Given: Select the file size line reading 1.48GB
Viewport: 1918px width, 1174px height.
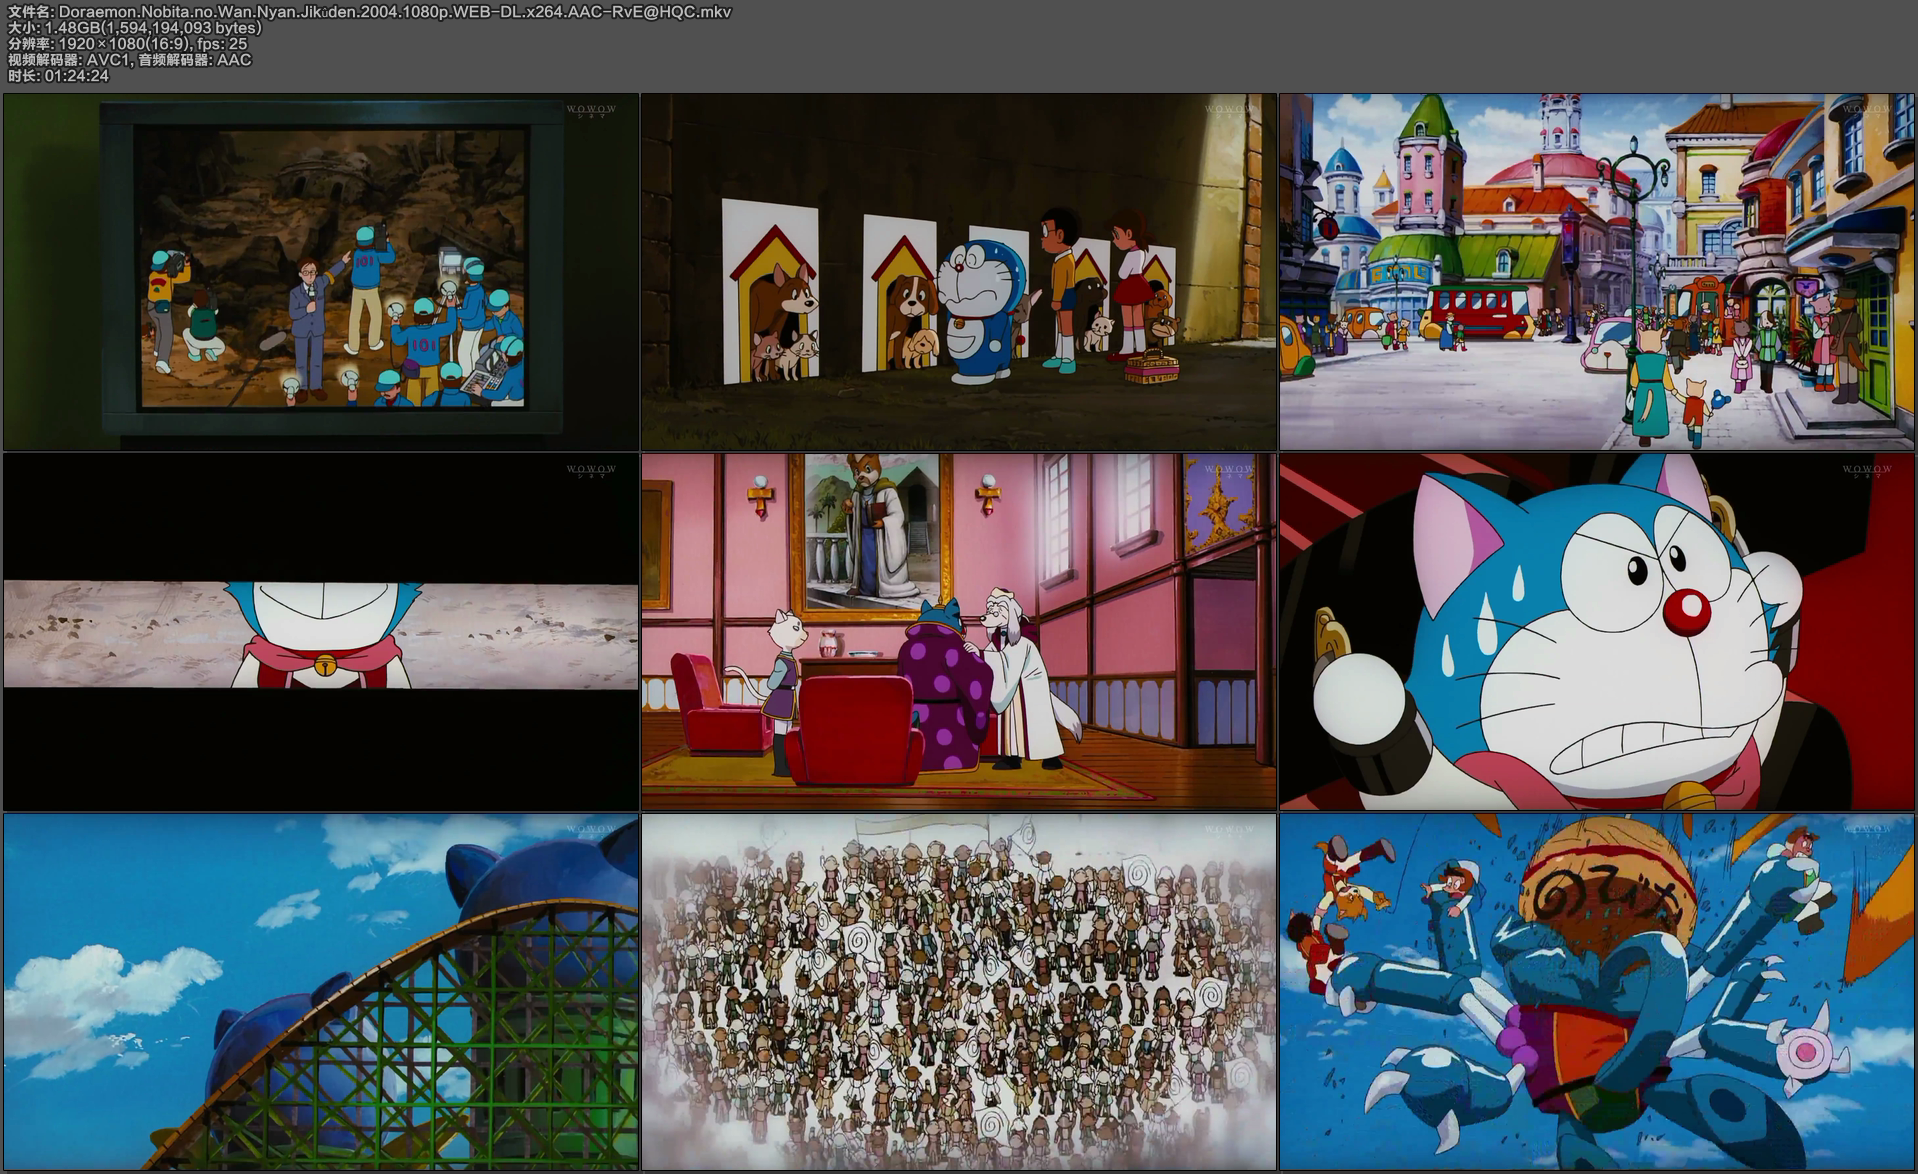Looking at the screenshot, I should 135,28.
